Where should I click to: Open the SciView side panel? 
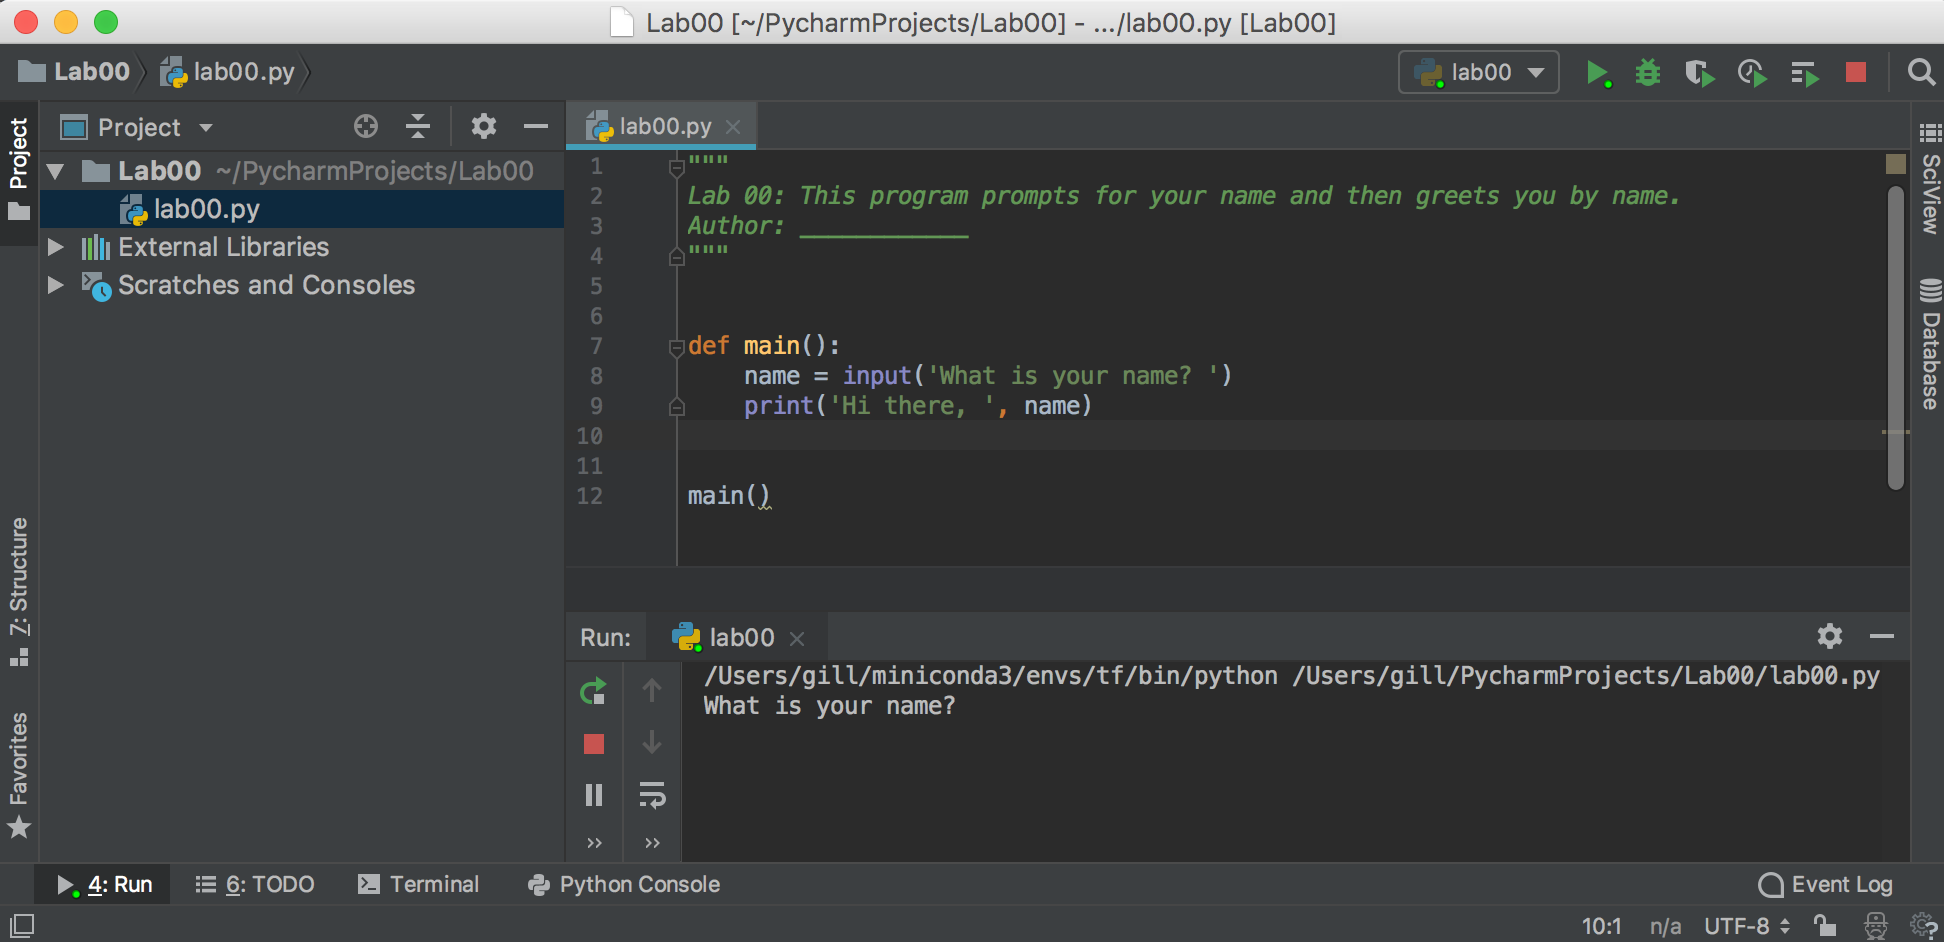click(x=1929, y=179)
